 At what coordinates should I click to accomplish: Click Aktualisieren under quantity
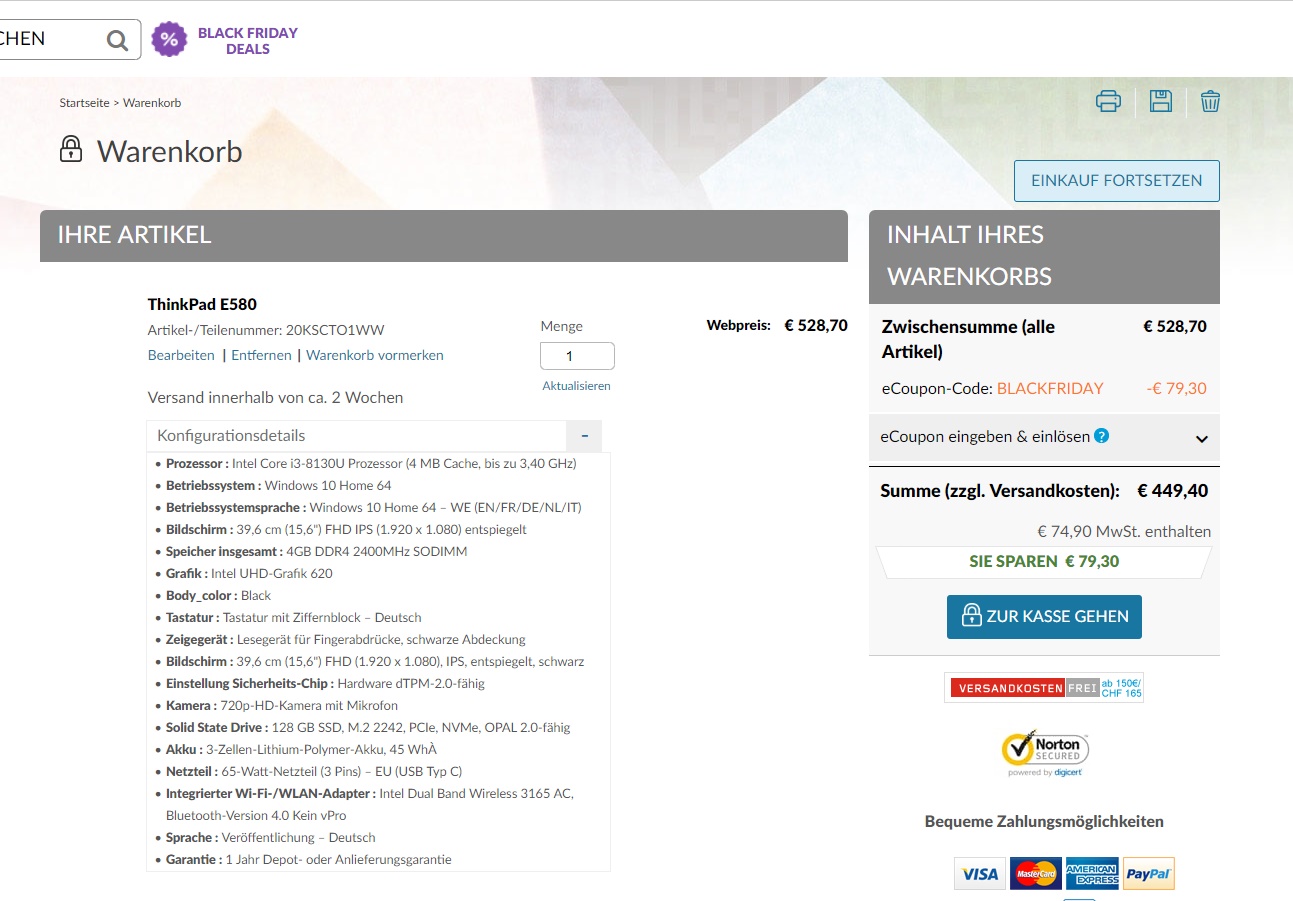pyautogui.click(x=576, y=385)
